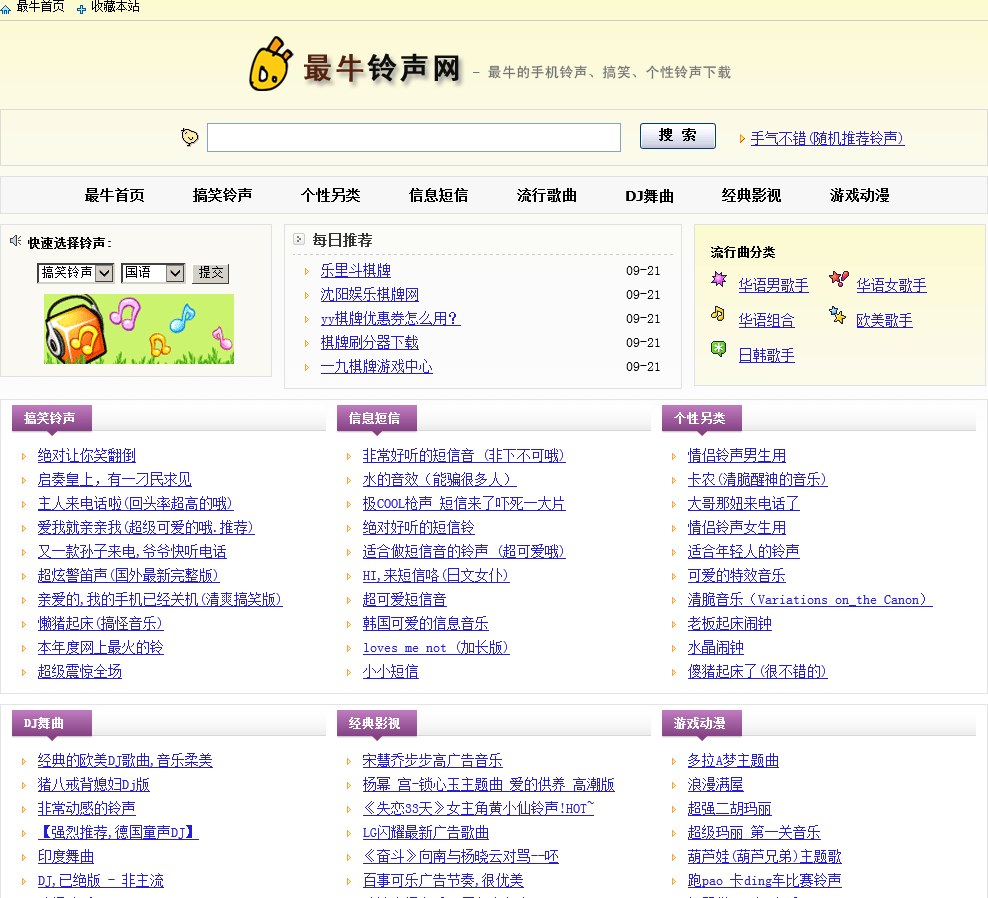Click the yellow stars icon beside 欧美歌手

tap(837, 314)
